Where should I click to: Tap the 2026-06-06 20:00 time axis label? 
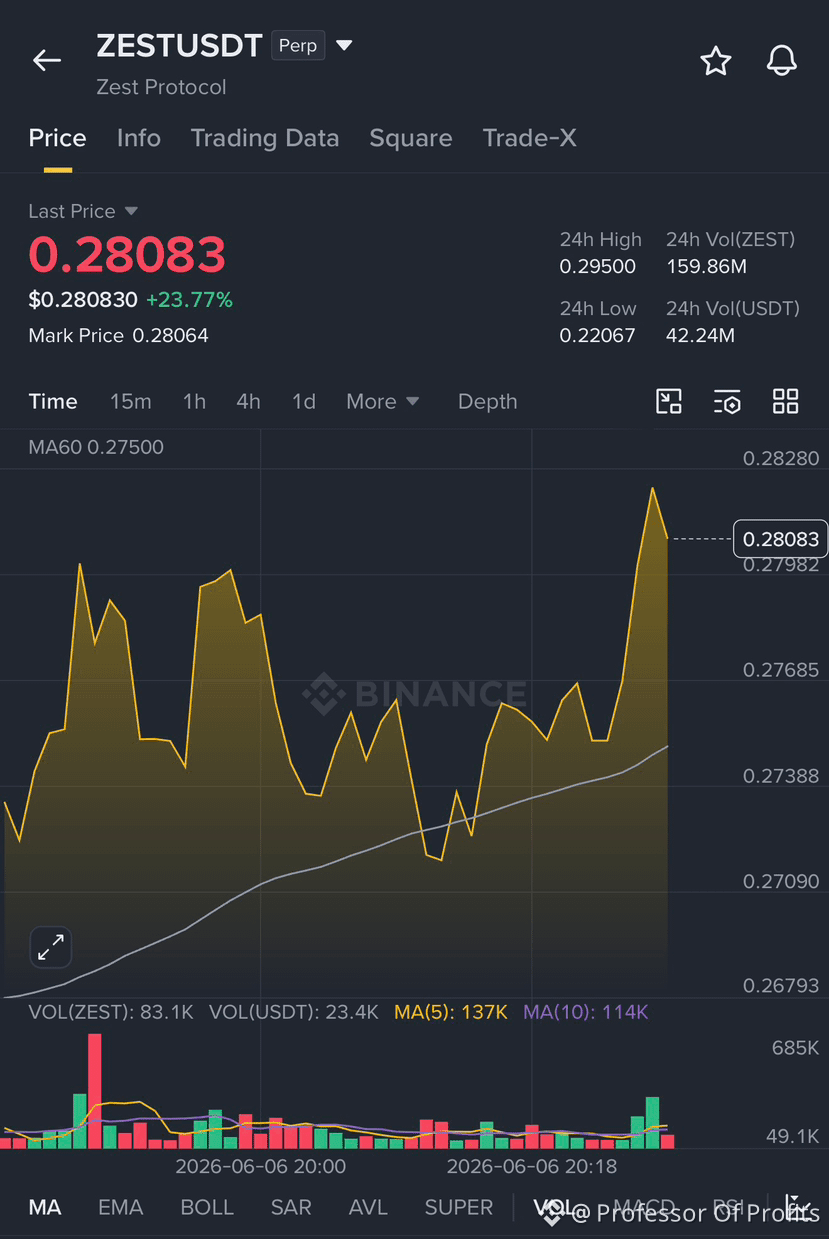[260, 1166]
